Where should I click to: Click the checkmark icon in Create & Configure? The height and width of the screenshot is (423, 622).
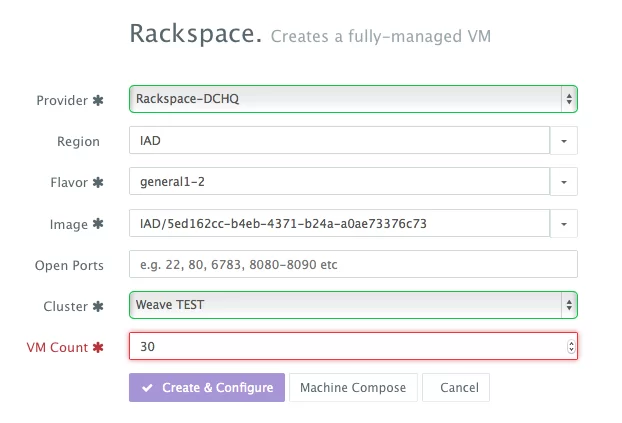coord(147,388)
